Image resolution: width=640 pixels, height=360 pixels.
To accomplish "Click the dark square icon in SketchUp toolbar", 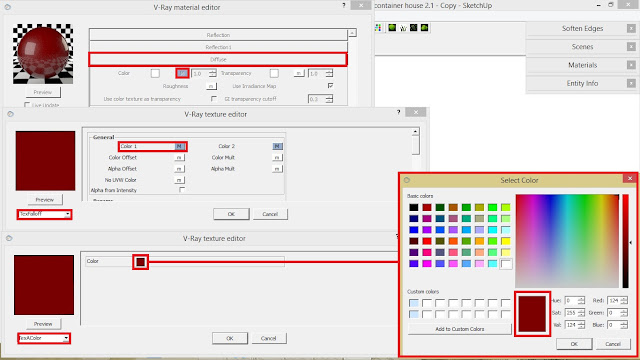I will 414,27.
